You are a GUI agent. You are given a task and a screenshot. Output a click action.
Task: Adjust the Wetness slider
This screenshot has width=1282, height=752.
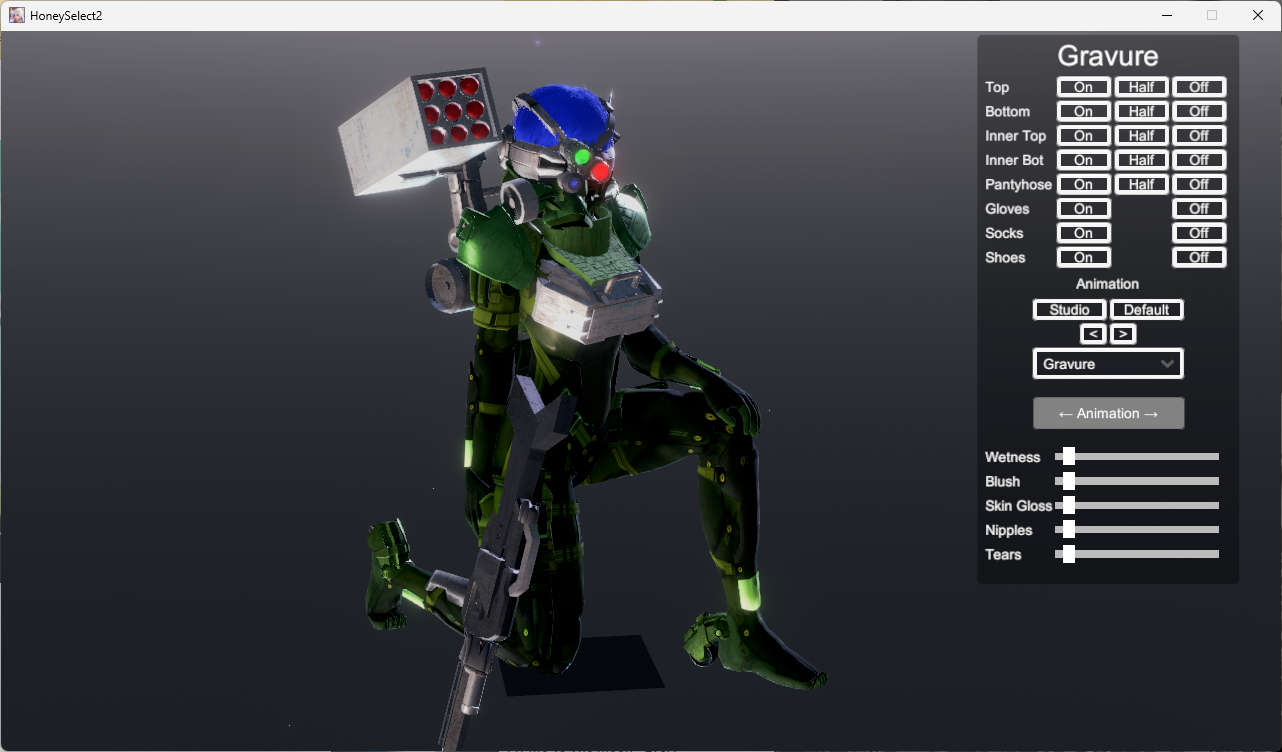pyautogui.click(x=1137, y=457)
